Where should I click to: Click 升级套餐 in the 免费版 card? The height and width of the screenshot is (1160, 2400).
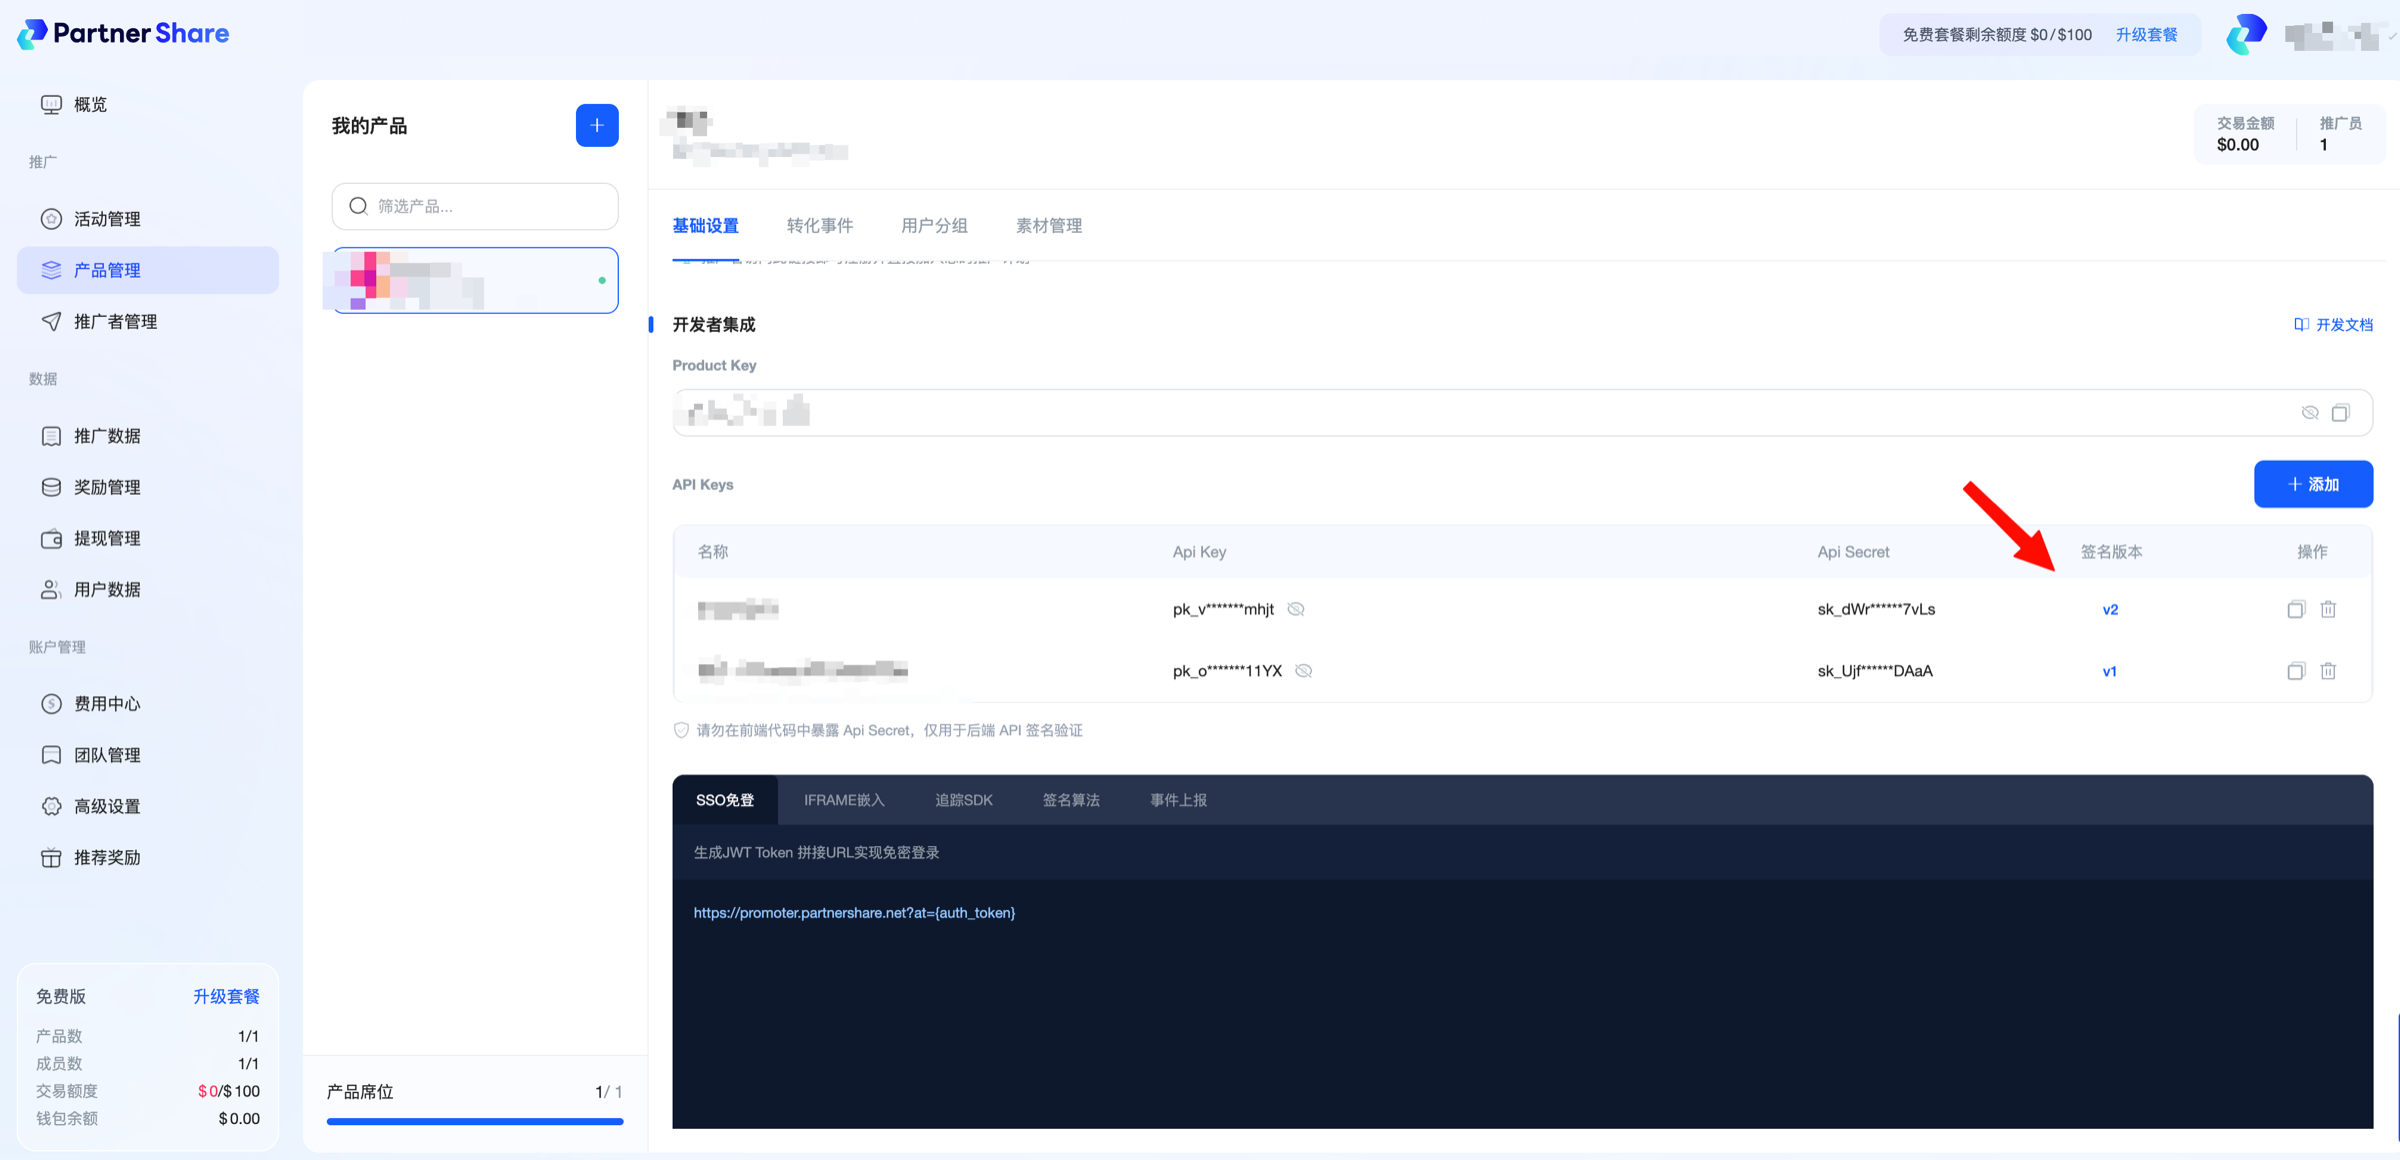[x=226, y=996]
